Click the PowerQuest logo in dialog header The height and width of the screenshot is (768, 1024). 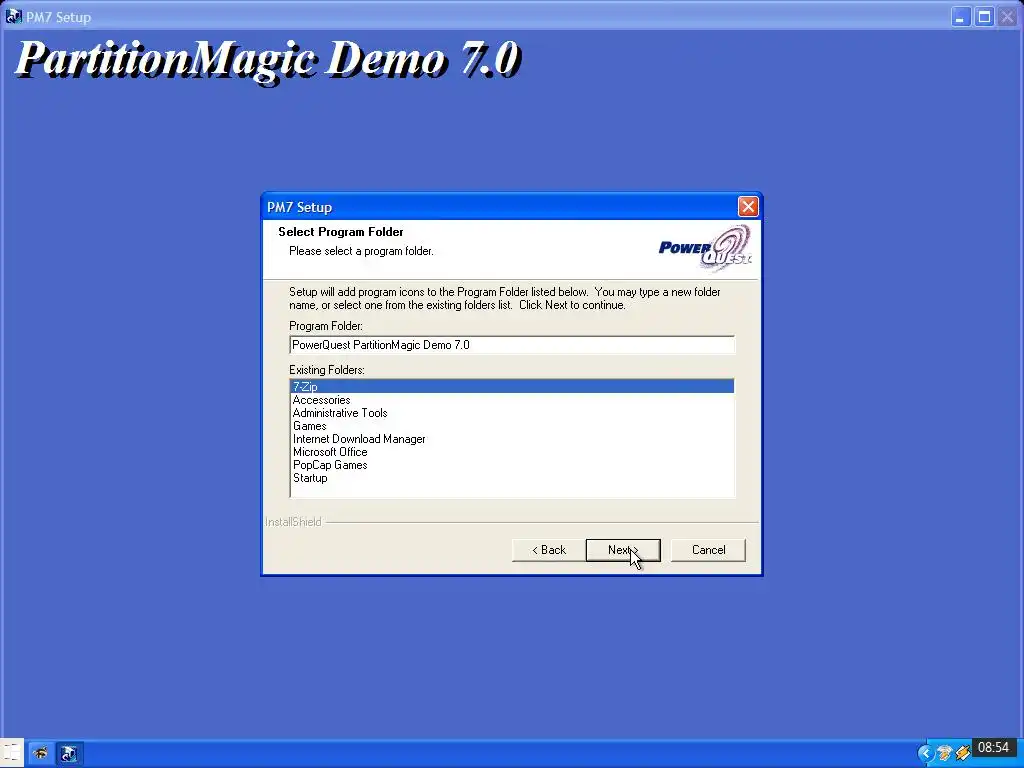[x=705, y=248]
